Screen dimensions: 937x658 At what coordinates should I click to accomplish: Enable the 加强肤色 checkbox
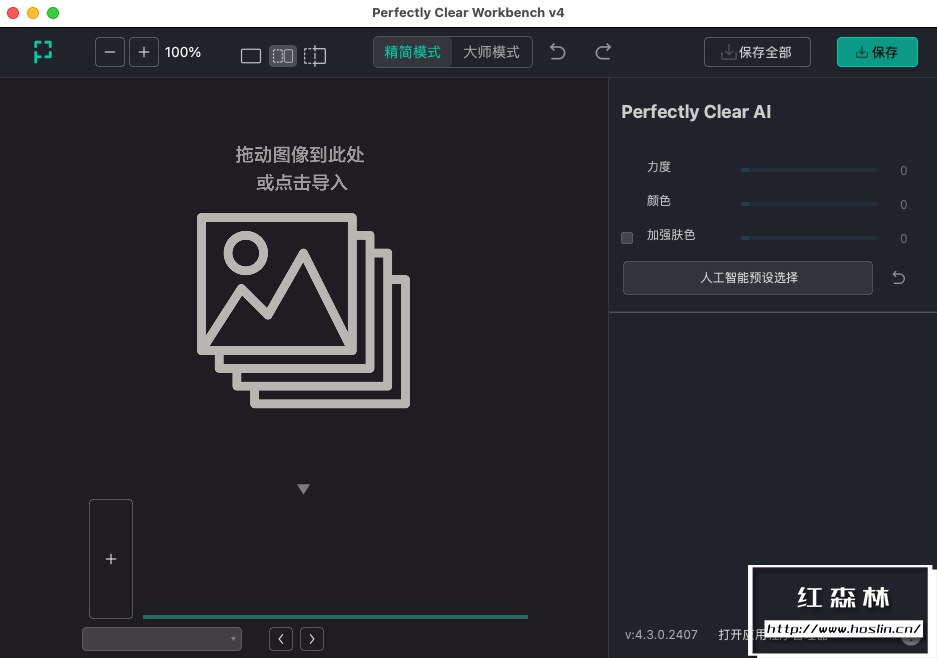pyautogui.click(x=627, y=238)
